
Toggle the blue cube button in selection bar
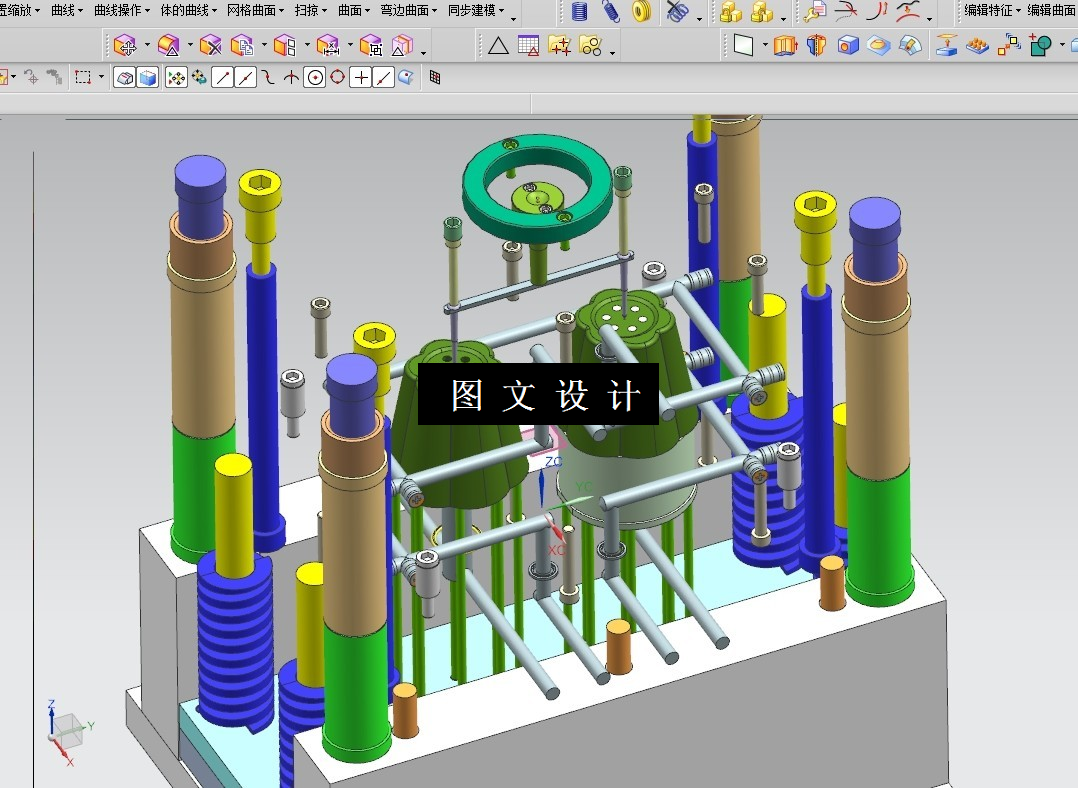click(x=148, y=78)
